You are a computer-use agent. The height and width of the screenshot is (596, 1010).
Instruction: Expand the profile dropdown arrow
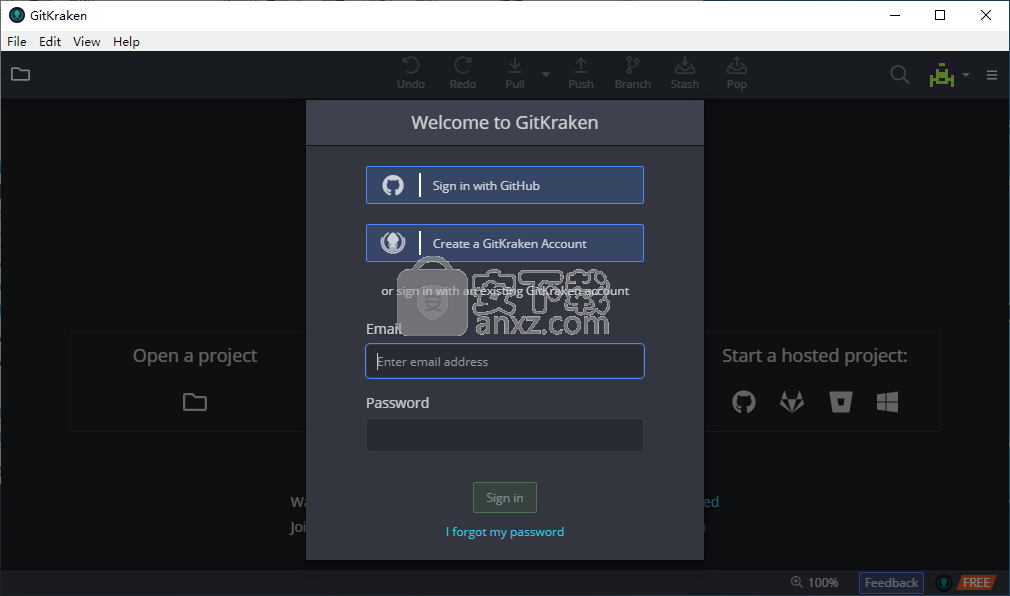[x=966, y=75]
